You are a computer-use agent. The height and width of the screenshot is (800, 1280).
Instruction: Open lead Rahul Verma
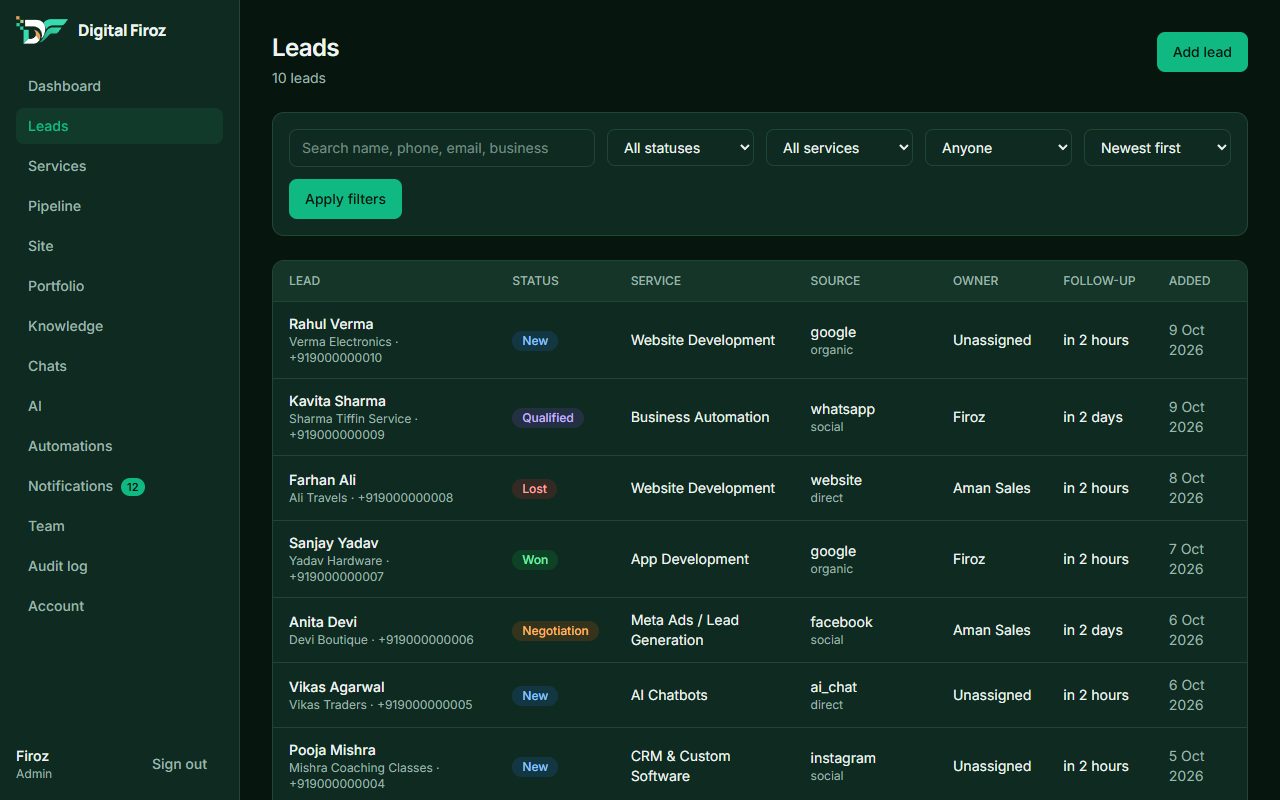[x=331, y=324]
